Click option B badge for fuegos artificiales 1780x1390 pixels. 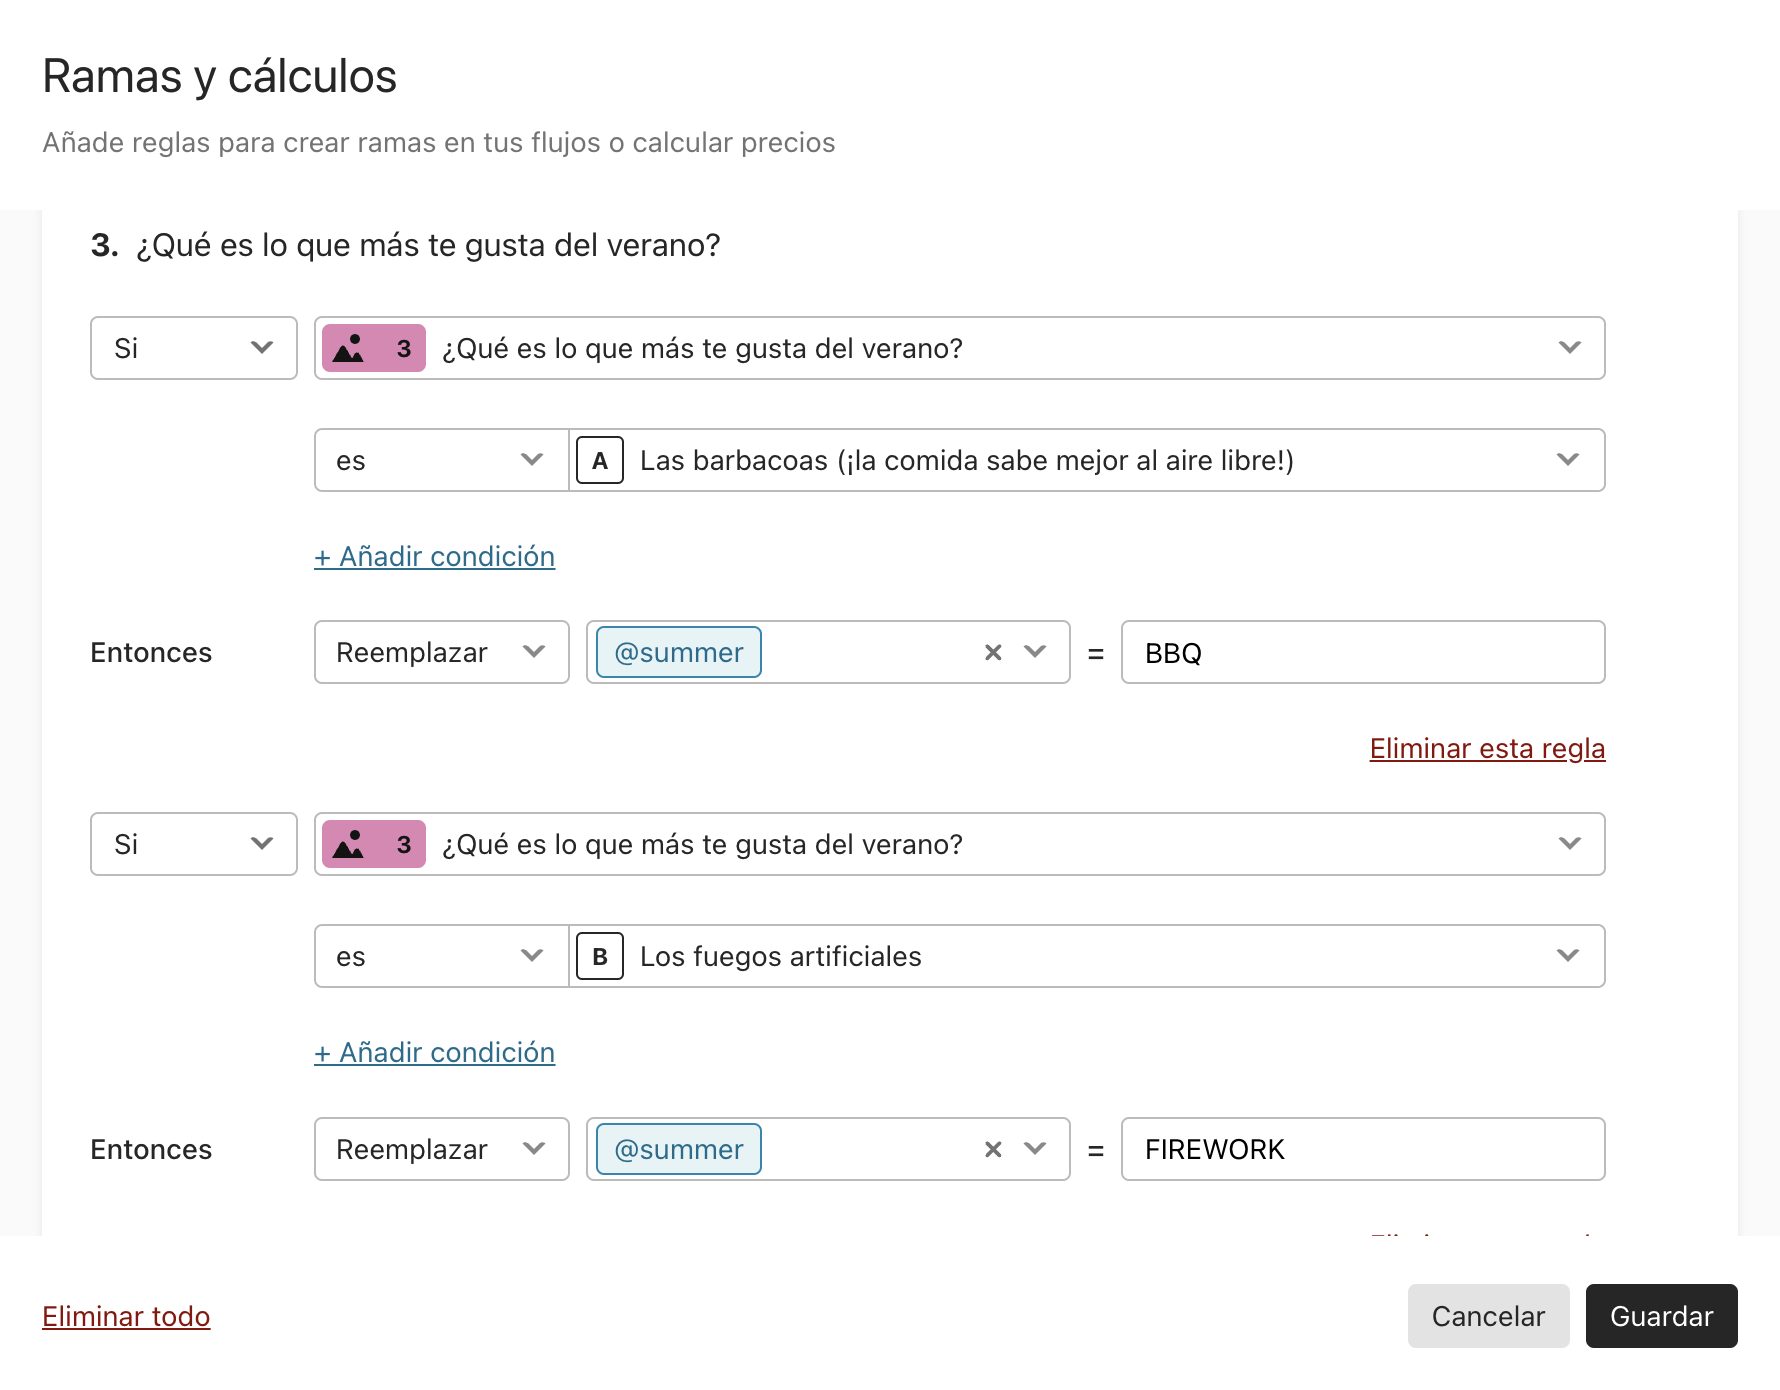(600, 956)
